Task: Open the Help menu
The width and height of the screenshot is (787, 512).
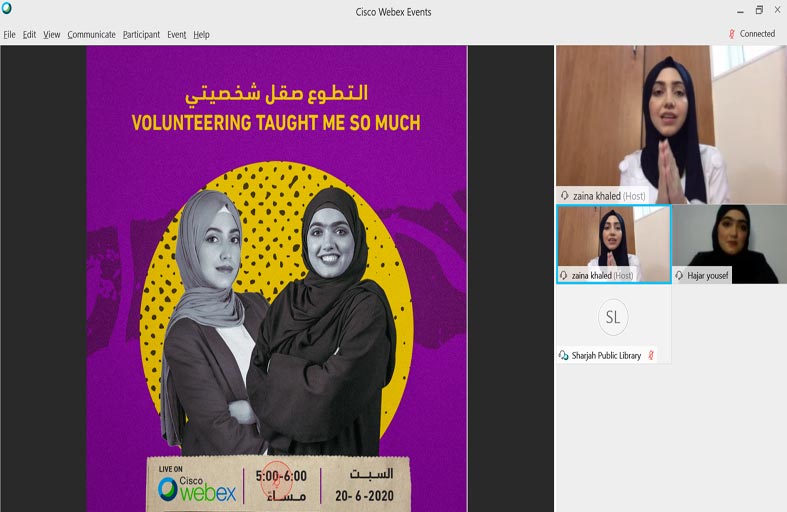Action: [x=201, y=35]
